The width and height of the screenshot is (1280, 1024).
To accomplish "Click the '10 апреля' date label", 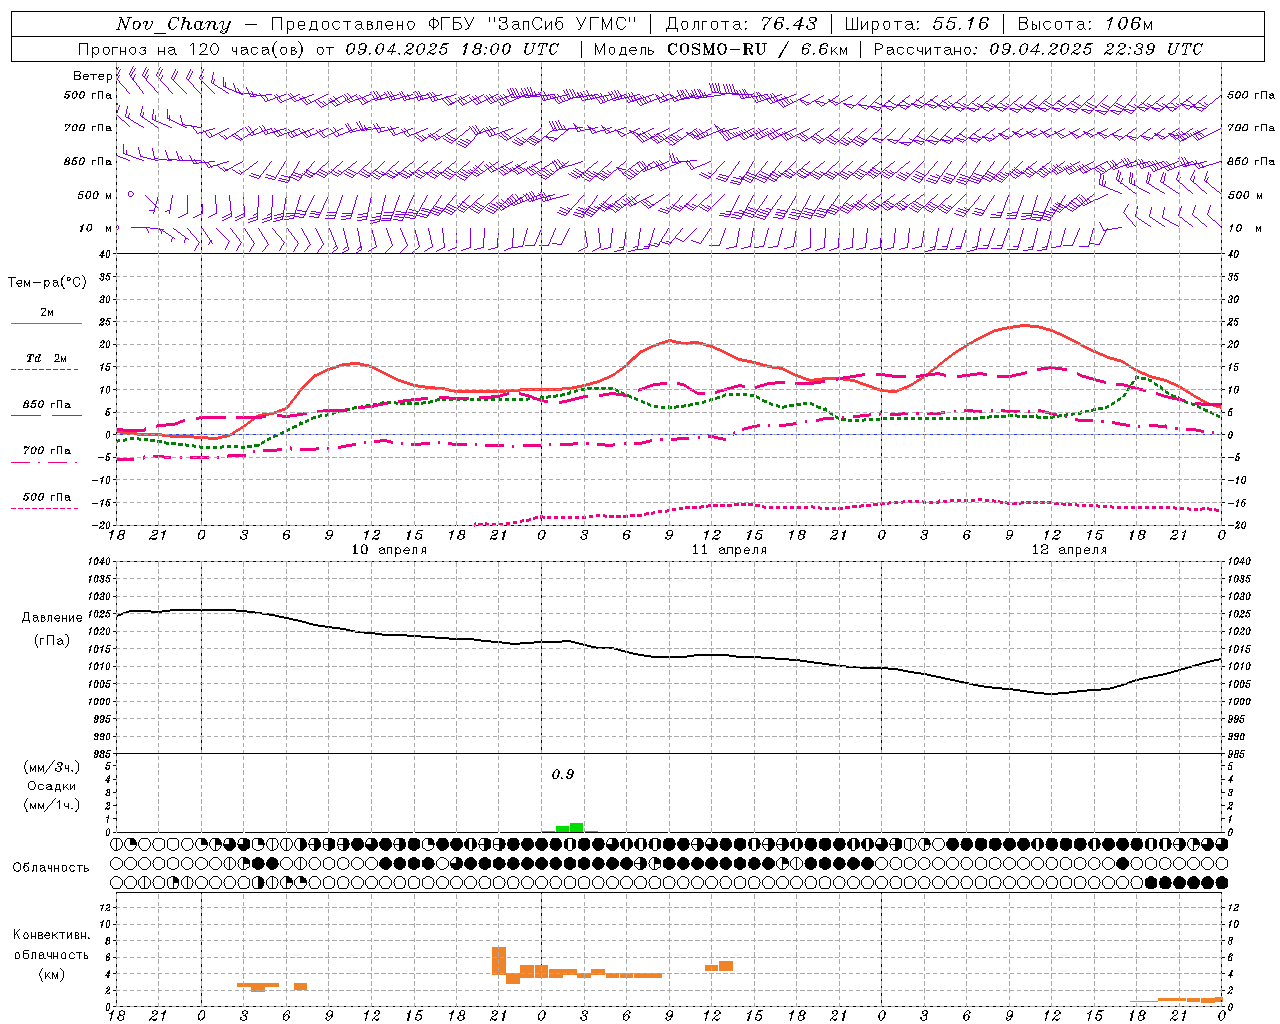I will (389, 550).
